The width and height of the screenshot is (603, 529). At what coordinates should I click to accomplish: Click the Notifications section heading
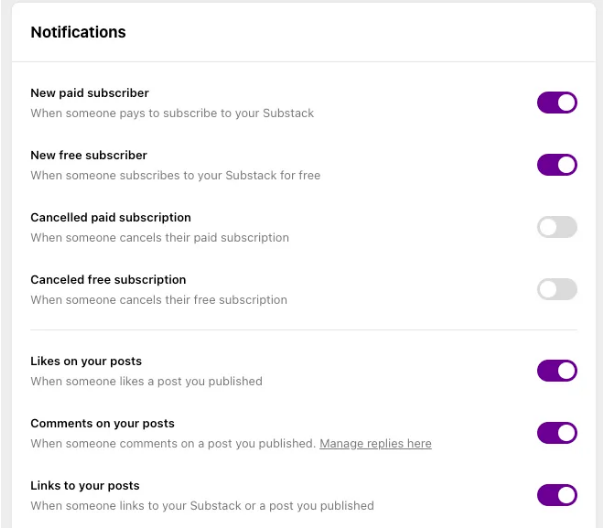point(78,32)
